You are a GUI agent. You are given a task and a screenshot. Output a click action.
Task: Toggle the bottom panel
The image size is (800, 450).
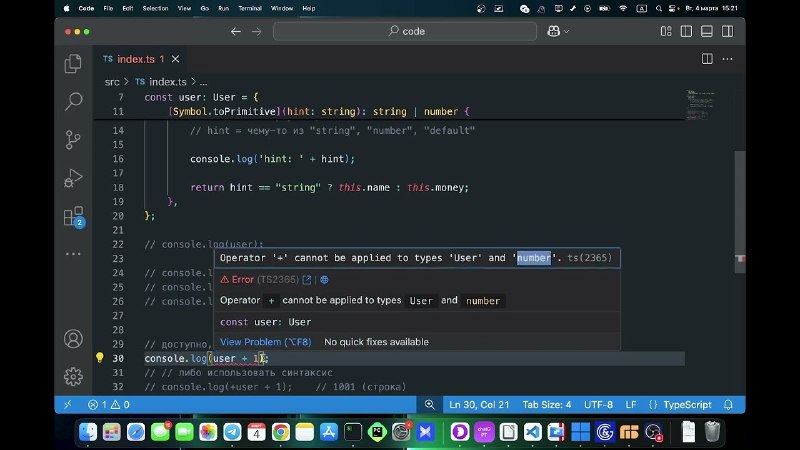pyautogui.click(x=707, y=32)
